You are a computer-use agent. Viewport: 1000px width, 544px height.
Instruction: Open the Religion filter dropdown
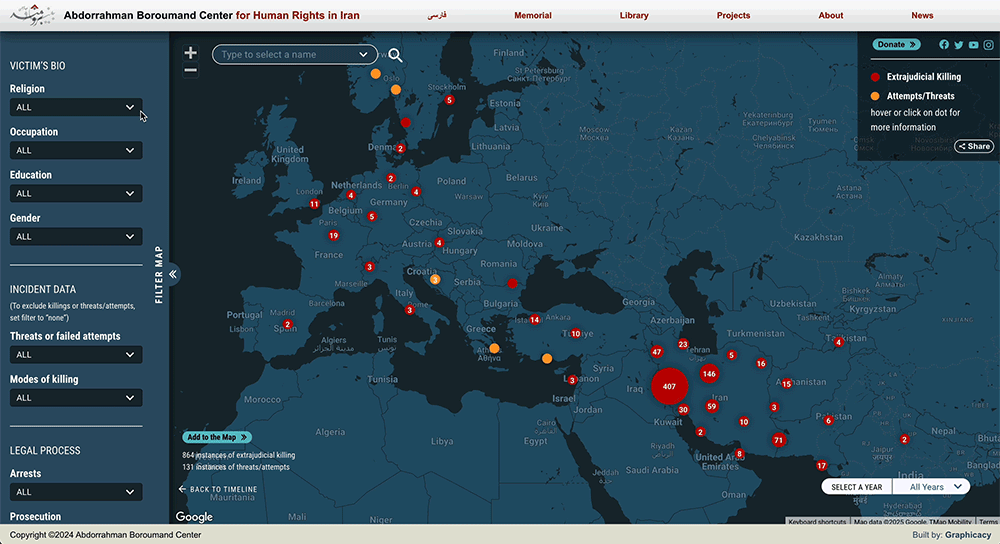click(76, 107)
